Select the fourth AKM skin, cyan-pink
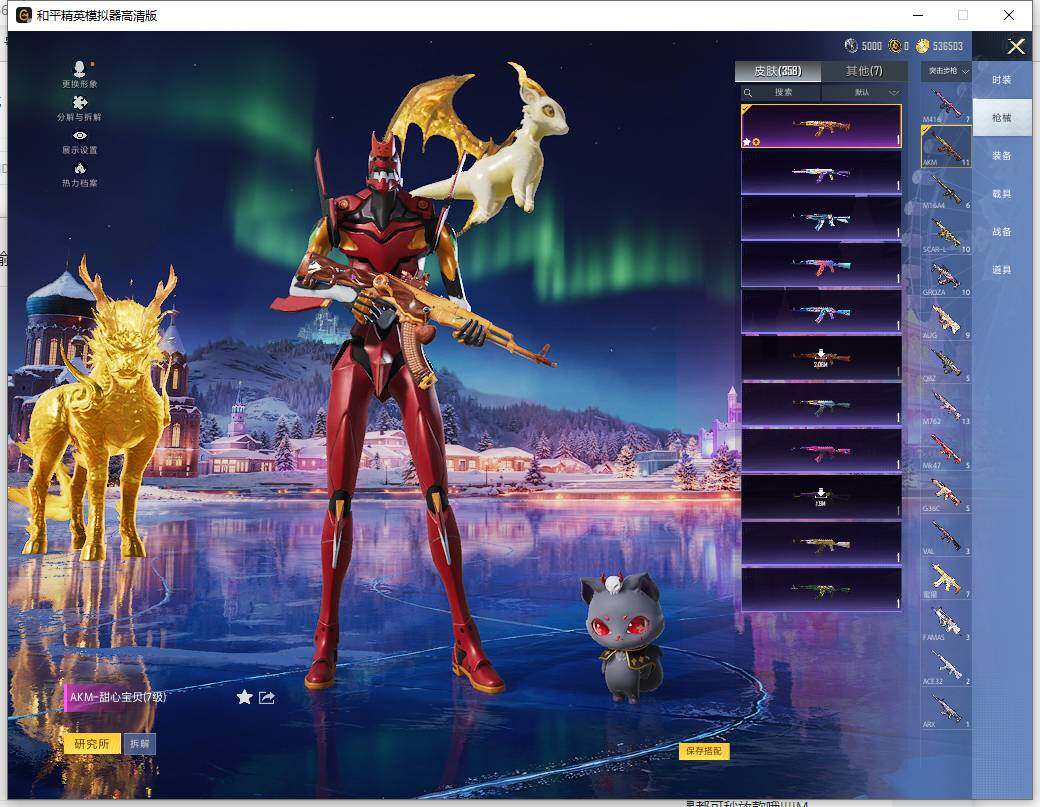1040x807 pixels. [821, 265]
